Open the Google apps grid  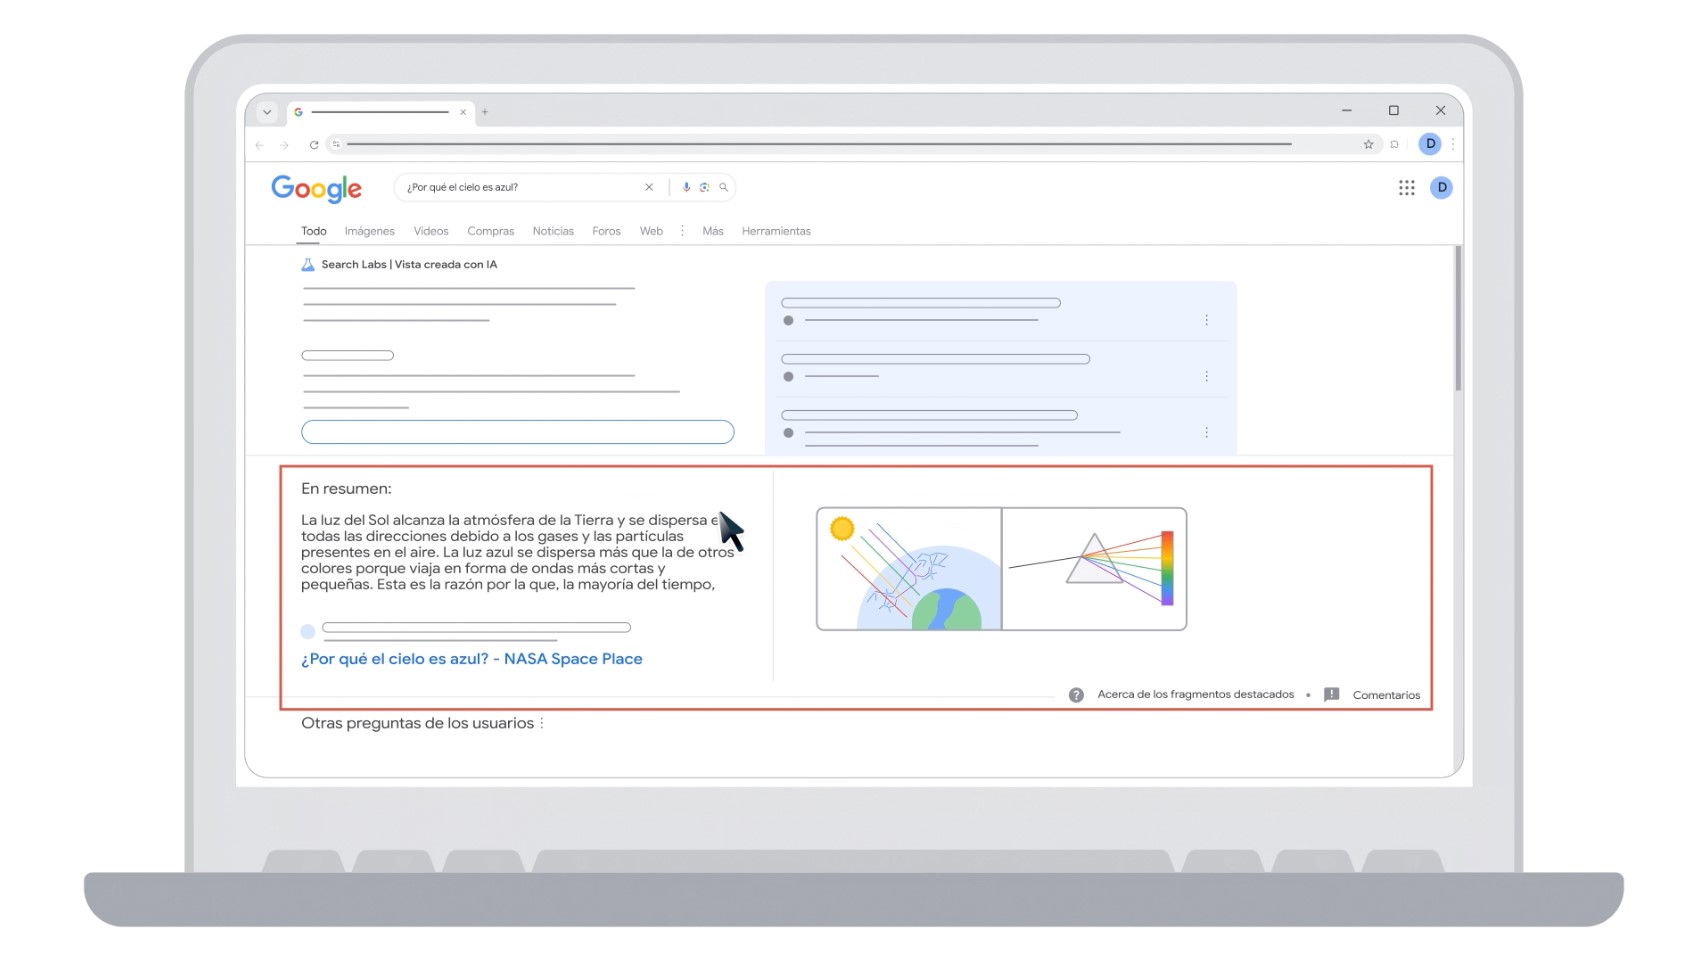(x=1406, y=187)
